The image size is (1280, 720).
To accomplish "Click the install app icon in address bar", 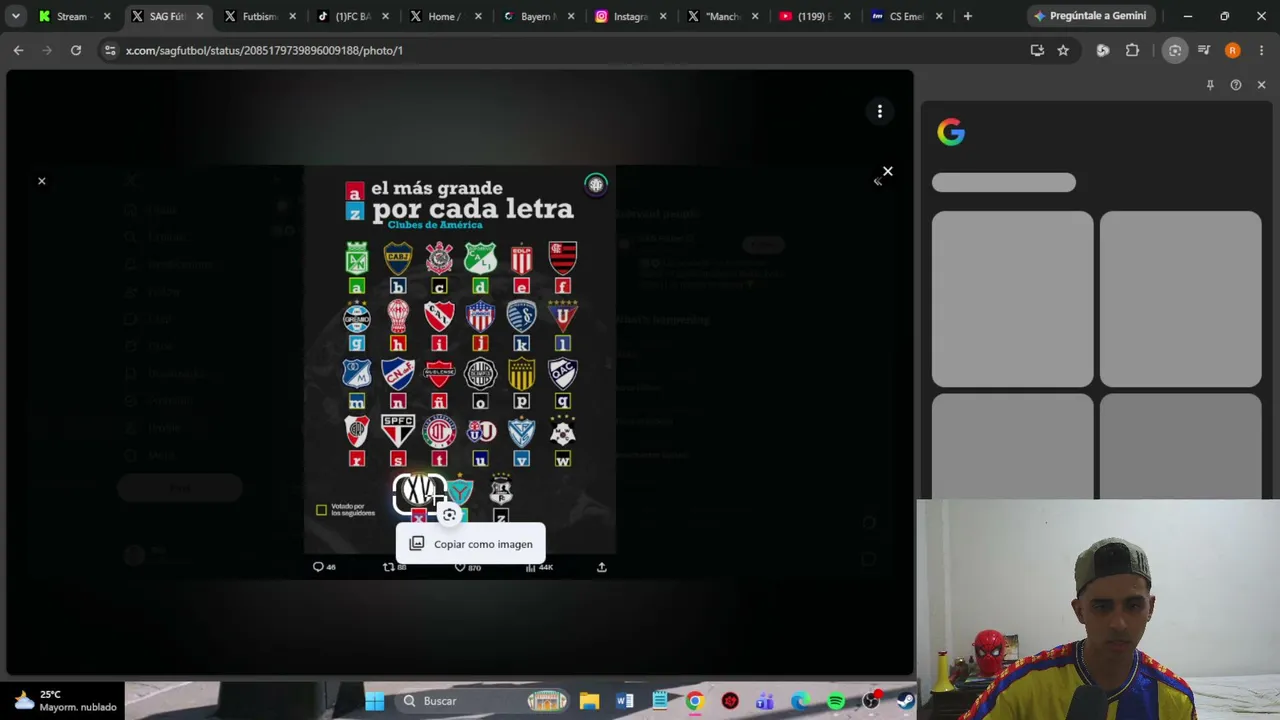I will (x=1037, y=50).
